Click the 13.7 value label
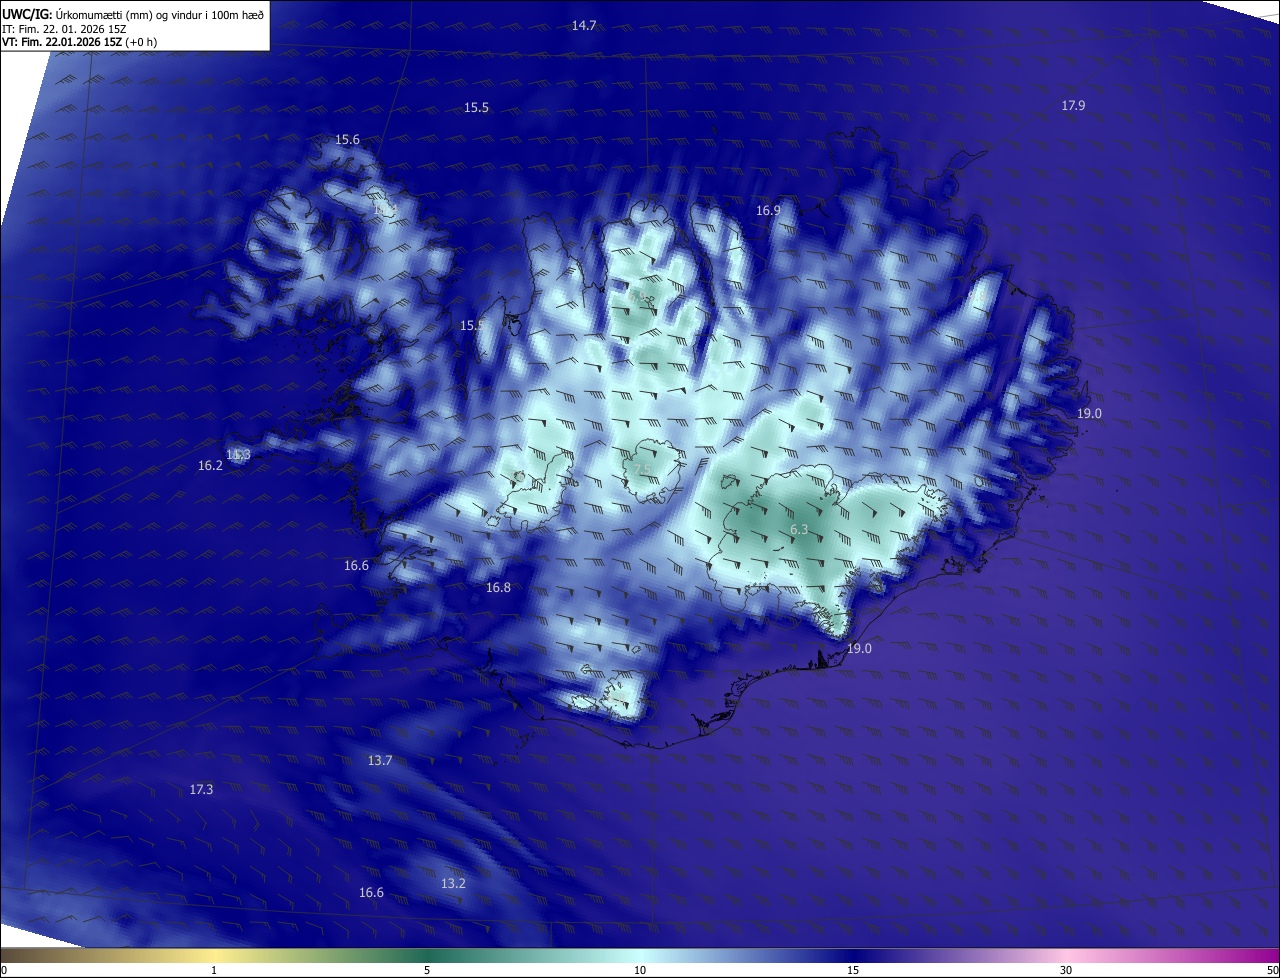The image size is (1280, 978). 379,760
